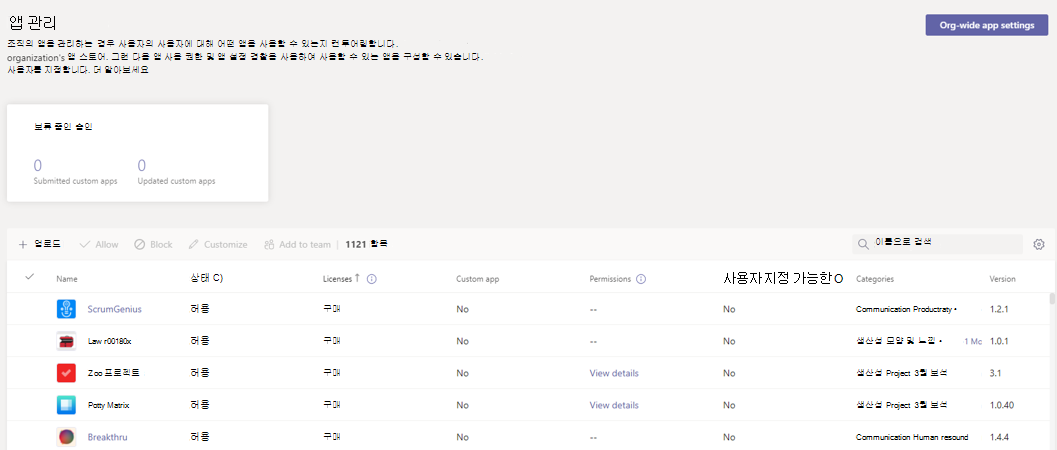Click the search magnifier icon
1057x450 pixels.
click(x=863, y=244)
